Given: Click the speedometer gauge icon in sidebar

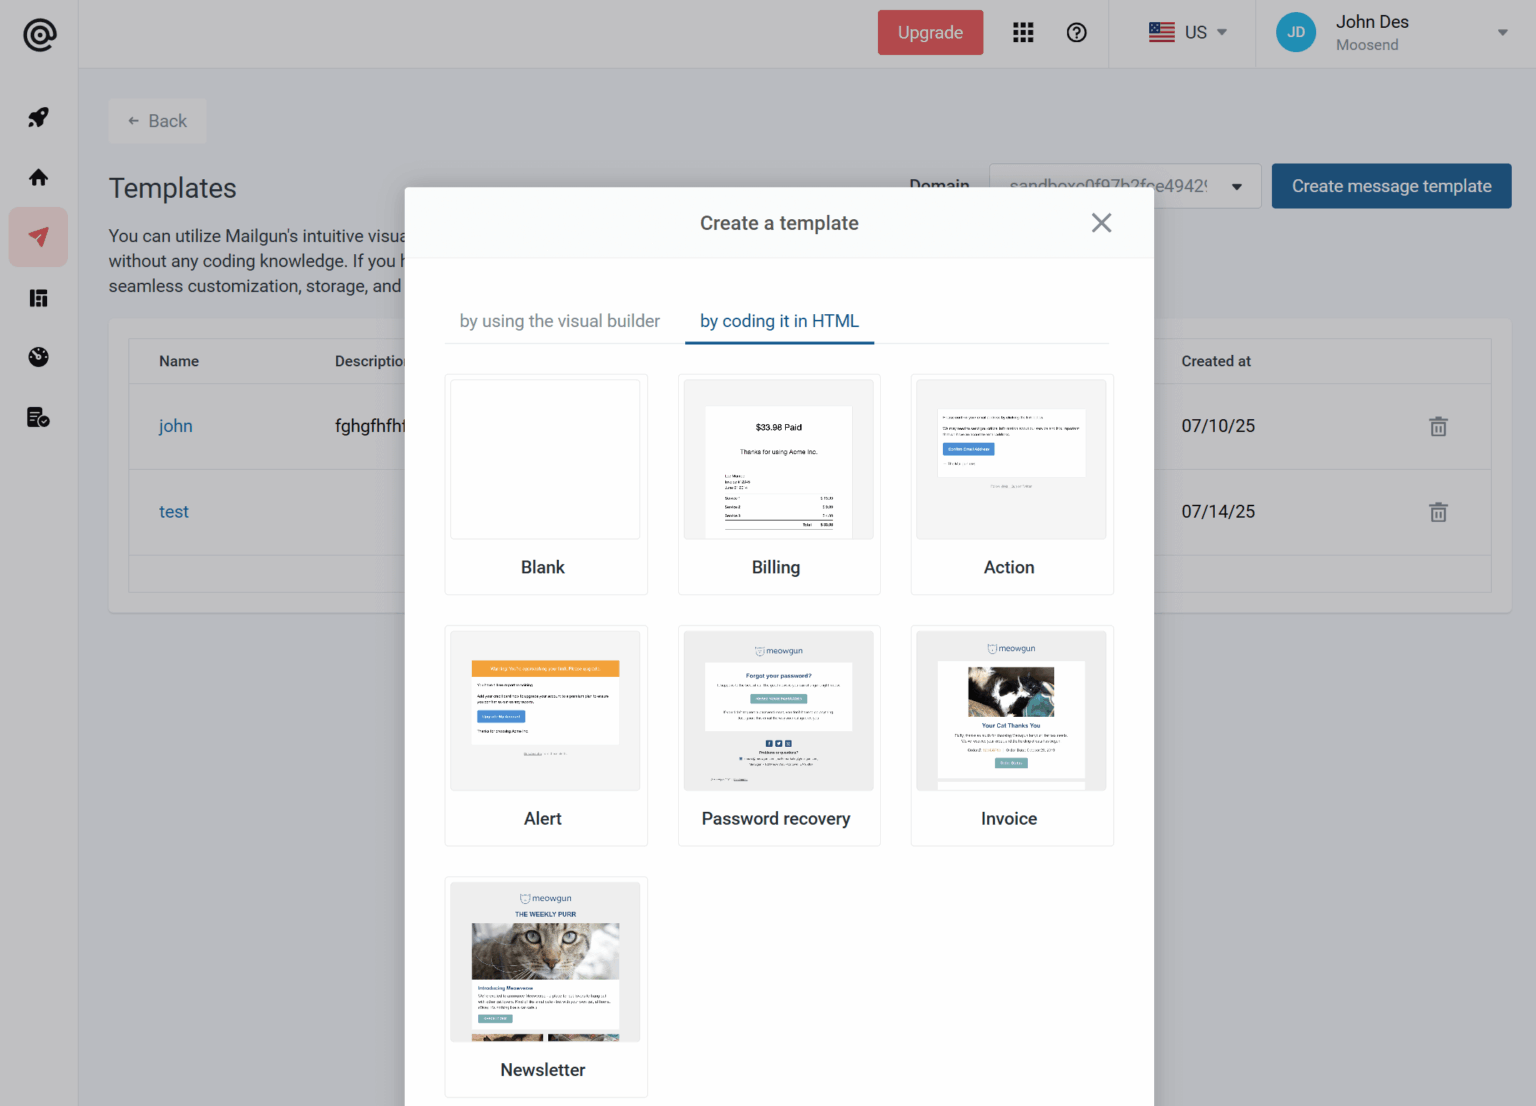Looking at the screenshot, I should 38,357.
